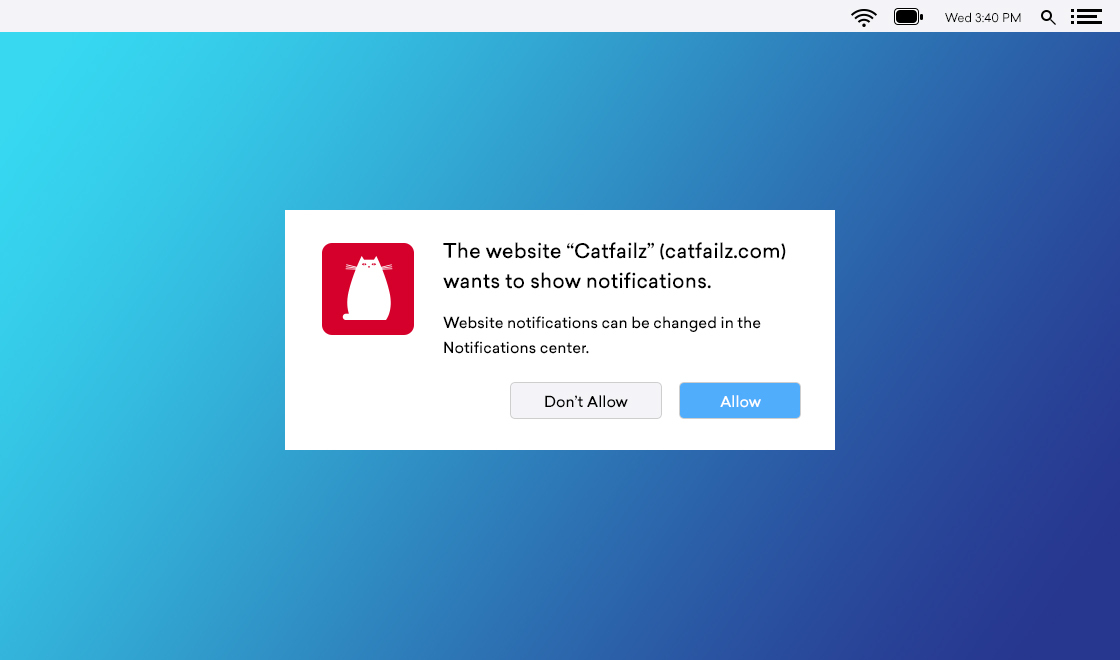This screenshot has width=1120, height=660.
Task: Click desktop wallpaper above the dialog
Action: coord(560,120)
